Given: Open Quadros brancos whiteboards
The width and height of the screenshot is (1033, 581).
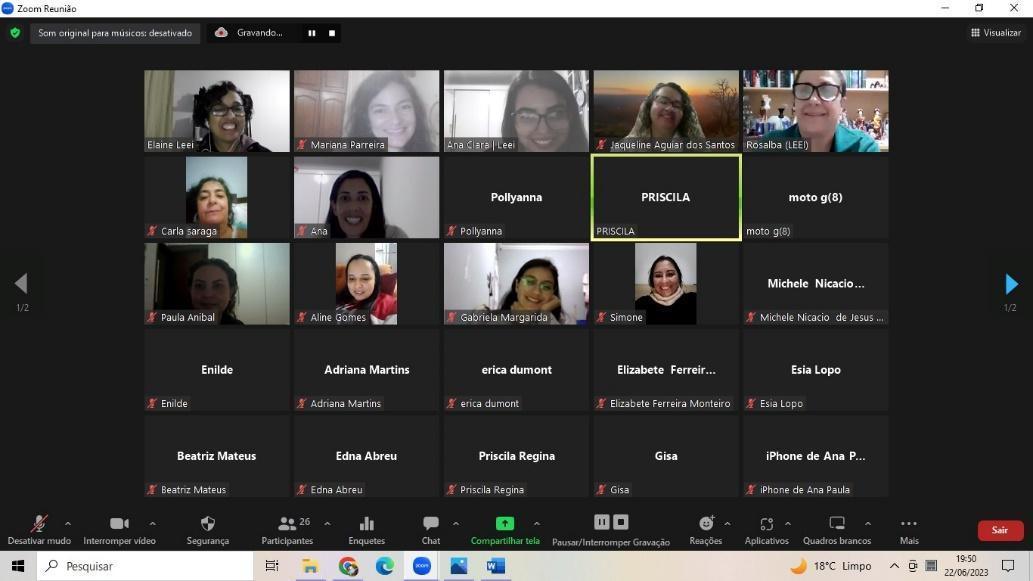Looking at the screenshot, I should coord(837,530).
